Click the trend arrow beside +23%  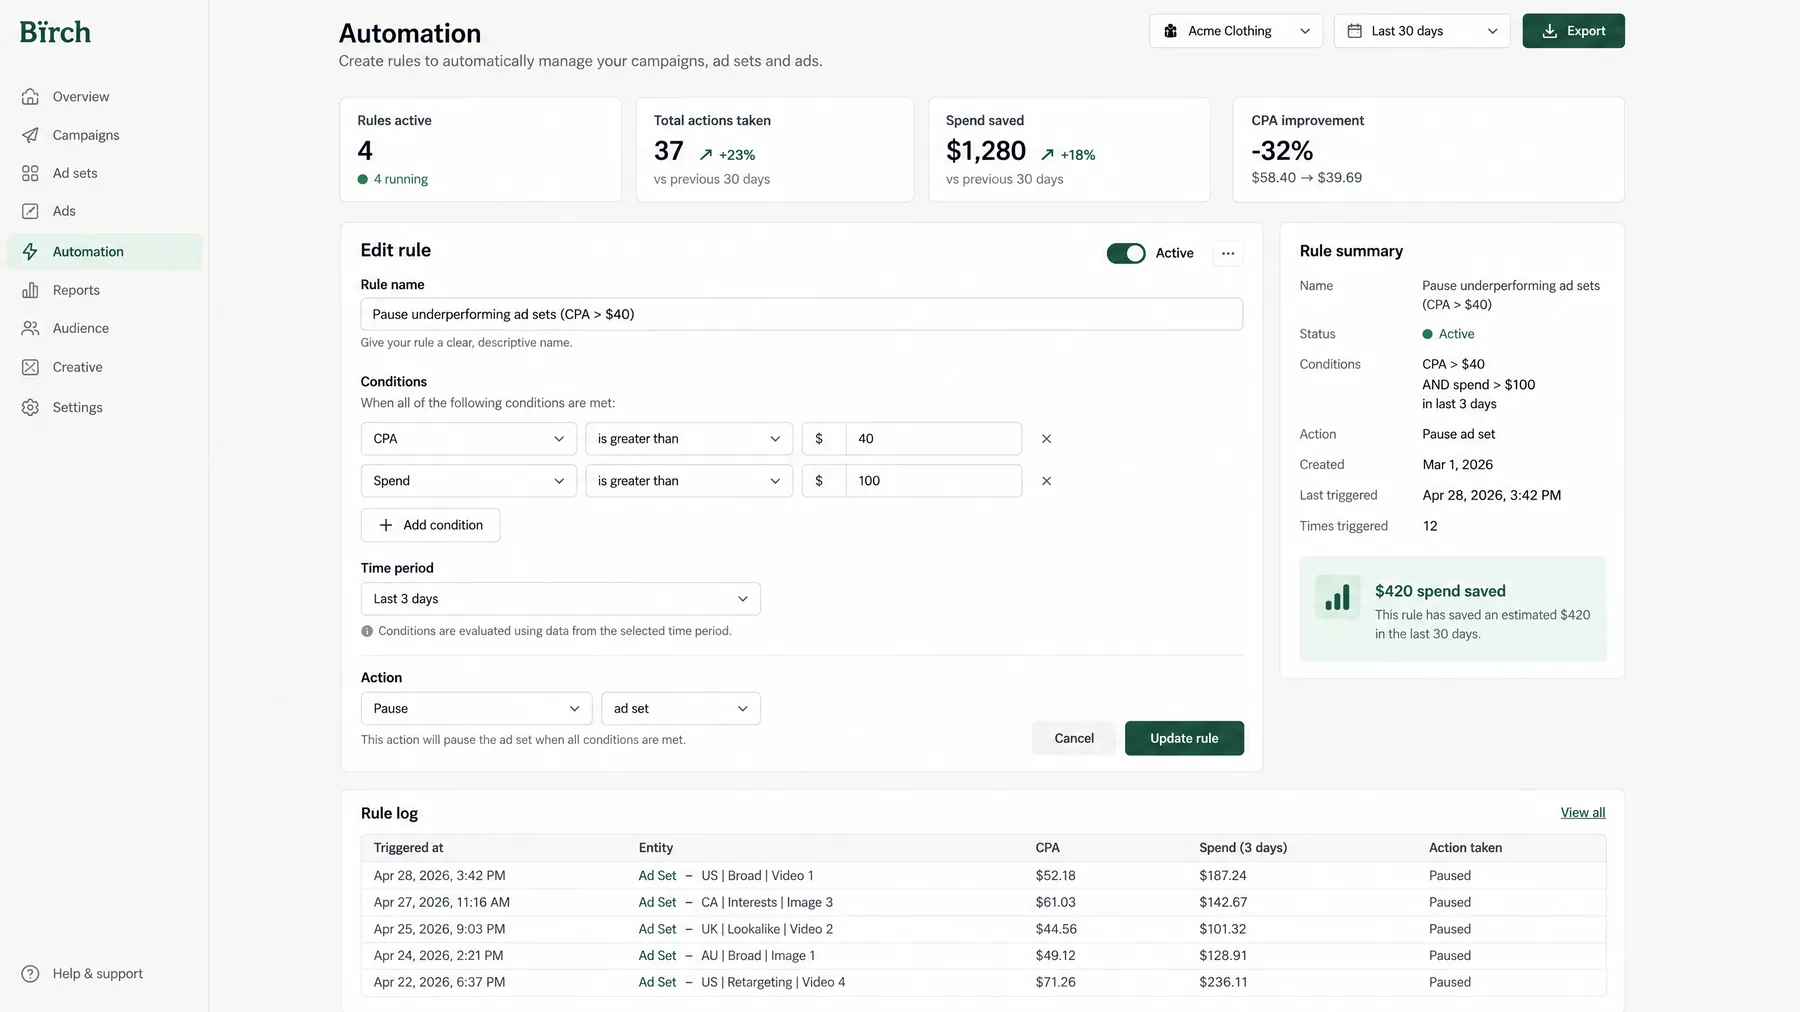(706, 155)
